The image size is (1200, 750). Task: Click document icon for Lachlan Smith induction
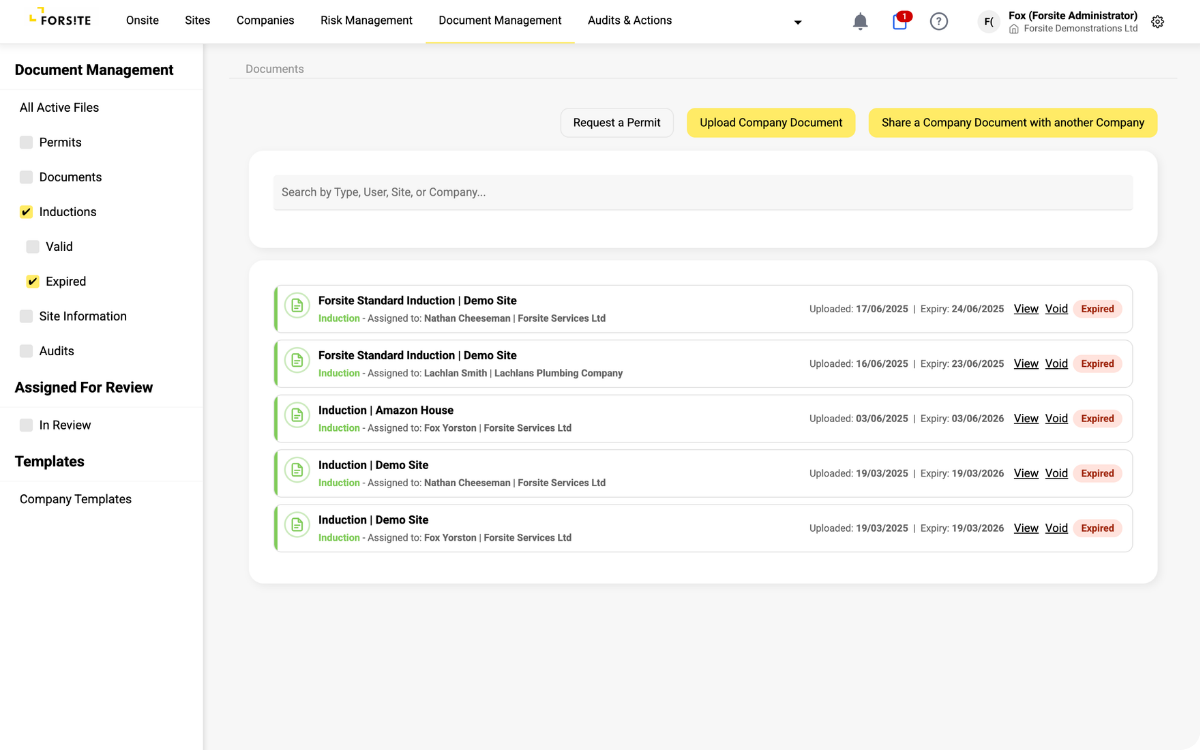tap(296, 360)
